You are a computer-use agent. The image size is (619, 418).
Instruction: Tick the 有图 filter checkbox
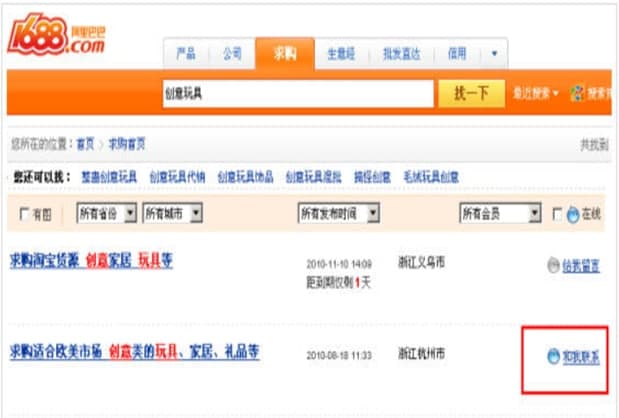click(24, 214)
